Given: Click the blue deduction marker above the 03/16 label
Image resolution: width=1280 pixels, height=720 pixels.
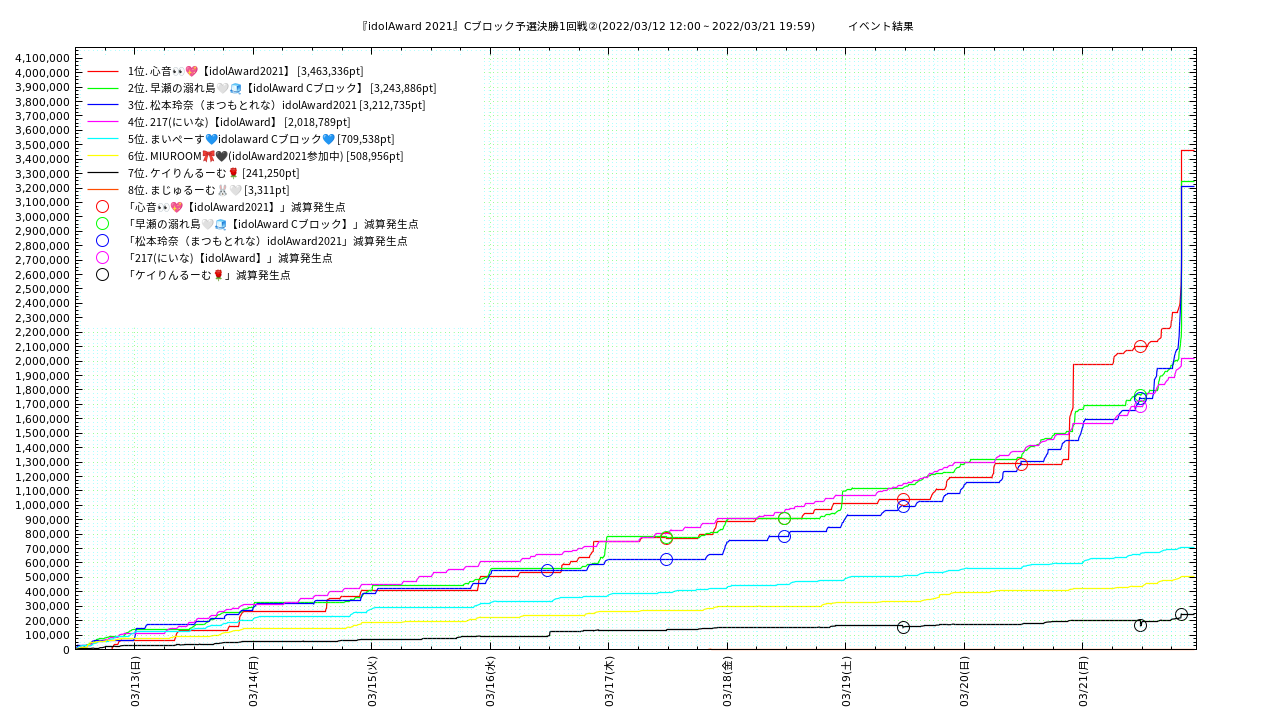Looking at the screenshot, I should [547, 570].
